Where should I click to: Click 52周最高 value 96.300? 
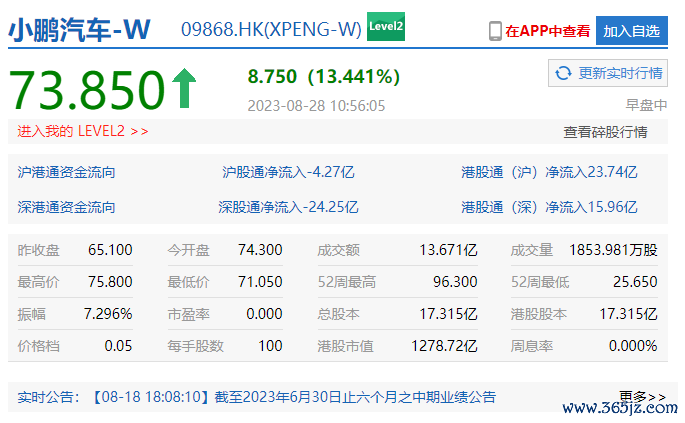click(x=455, y=282)
